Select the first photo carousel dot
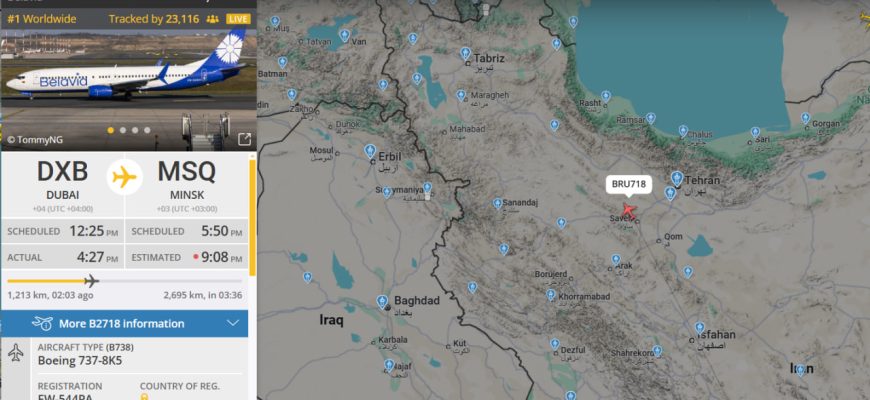Screen dimensions: 870x400 tap(111, 130)
